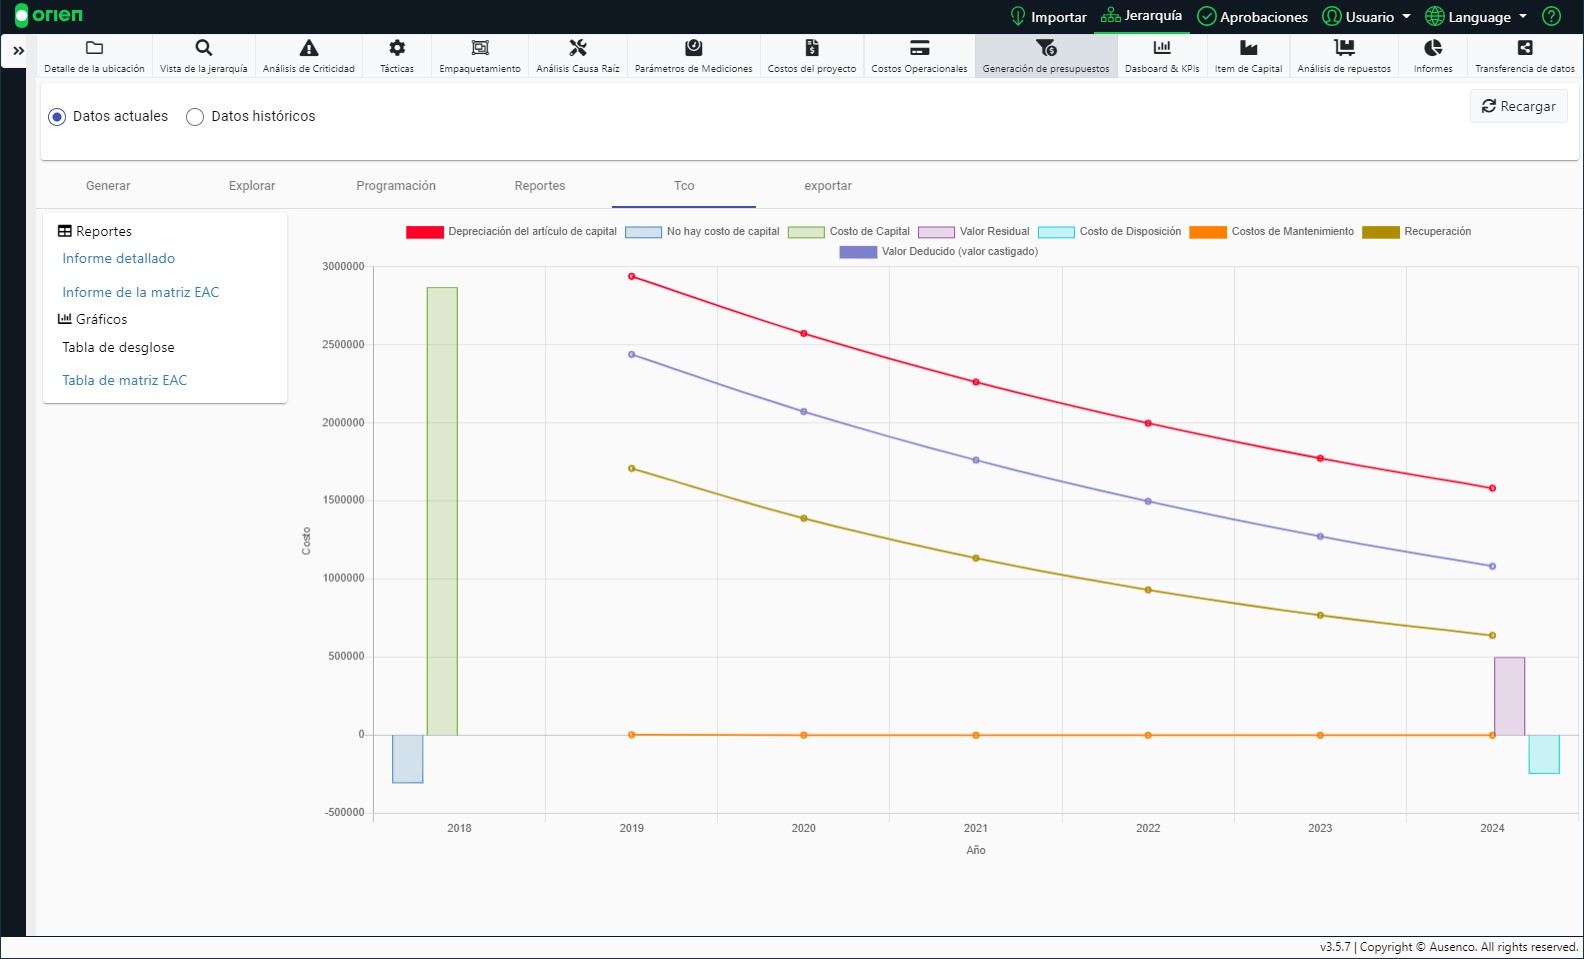
Task: Click the Recargar button
Action: pyautogui.click(x=1518, y=106)
